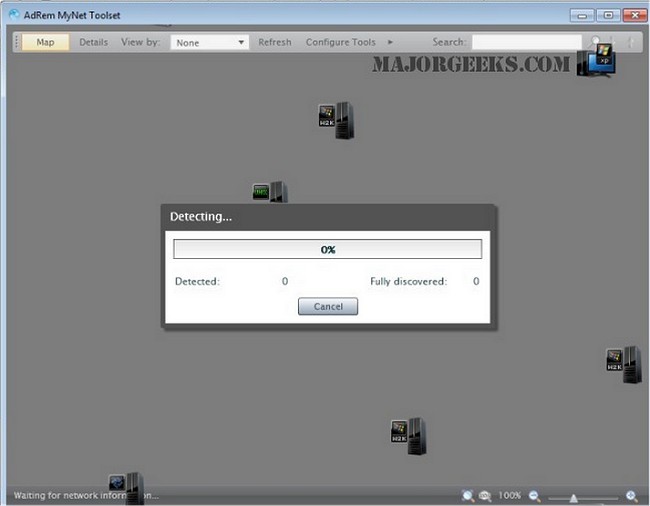
Task: Click the search-down arrow icon
Action: [x=613, y=42]
